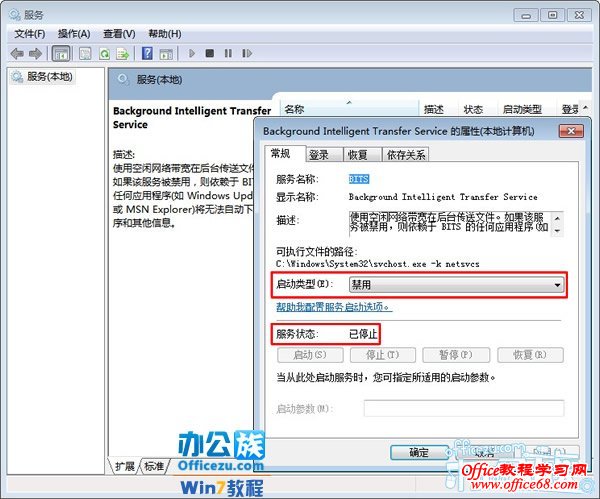
Task: Click the 恢复(R) button
Action: [x=530, y=355]
